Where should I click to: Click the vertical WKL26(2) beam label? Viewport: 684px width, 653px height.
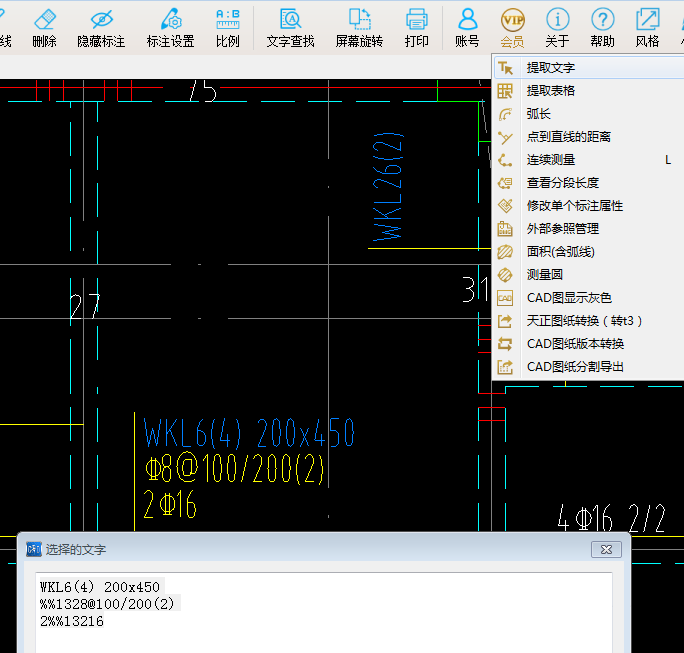click(x=387, y=187)
